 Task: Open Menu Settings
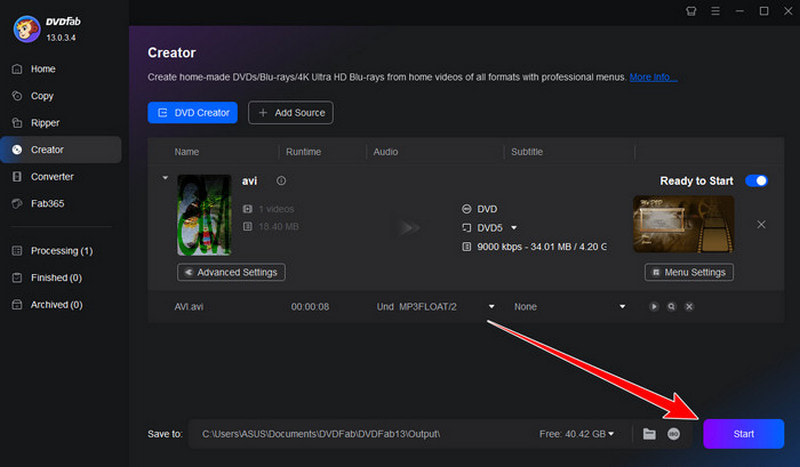(689, 272)
